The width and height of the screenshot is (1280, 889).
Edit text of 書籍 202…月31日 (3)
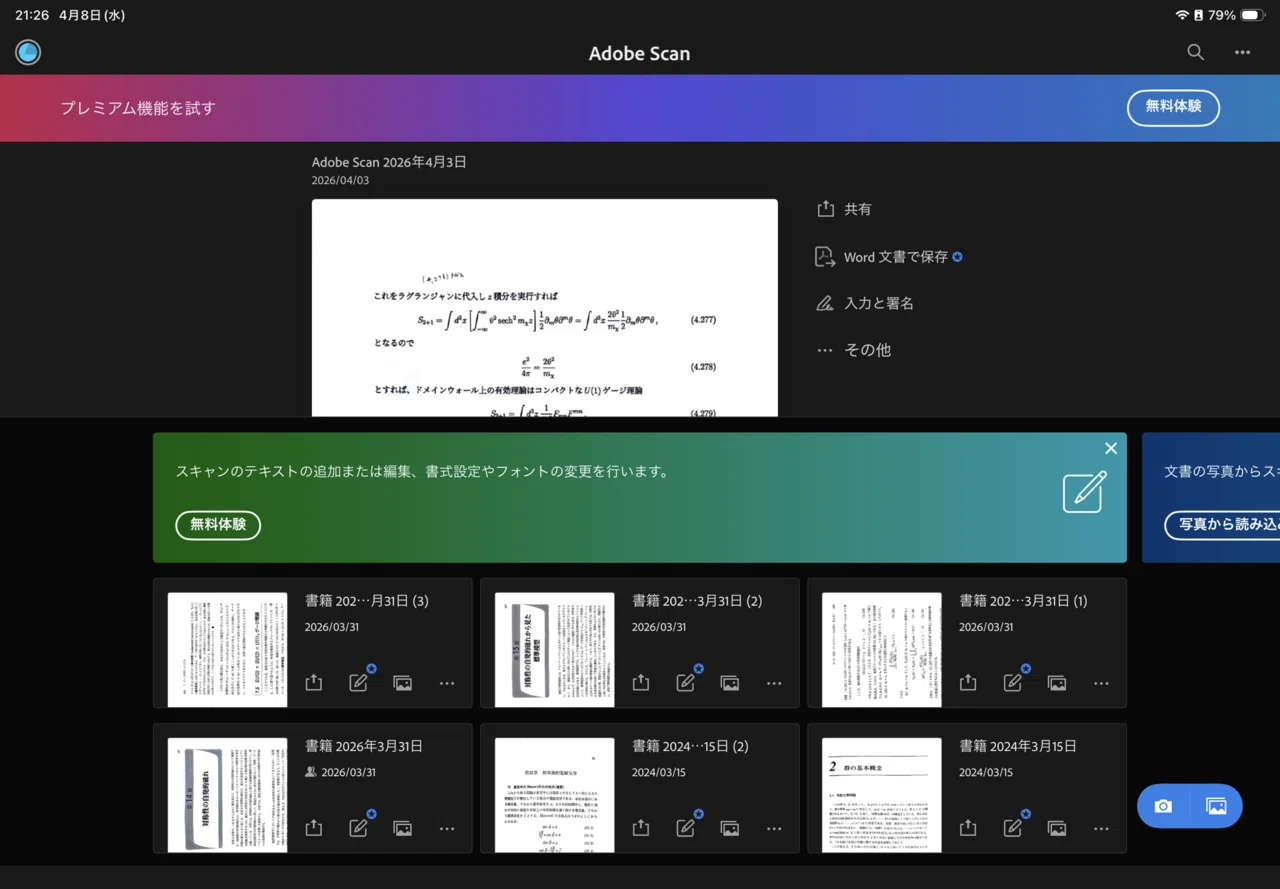click(359, 682)
